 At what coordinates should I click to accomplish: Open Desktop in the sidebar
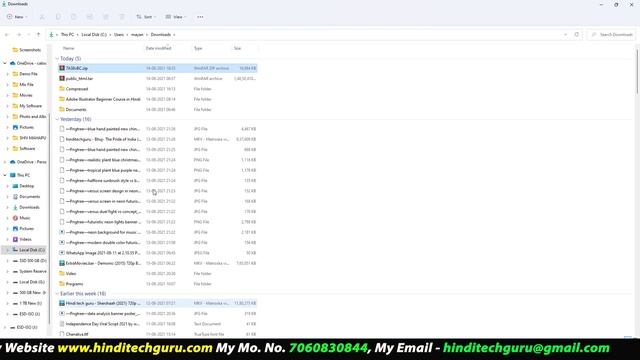pos(23,186)
